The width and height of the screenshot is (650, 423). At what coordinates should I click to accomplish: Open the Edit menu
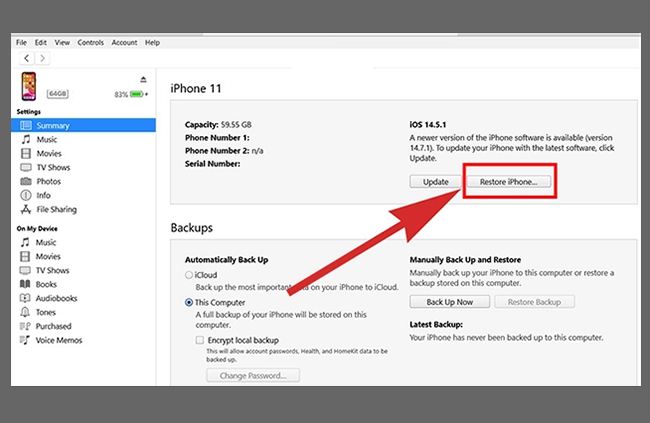pos(41,42)
